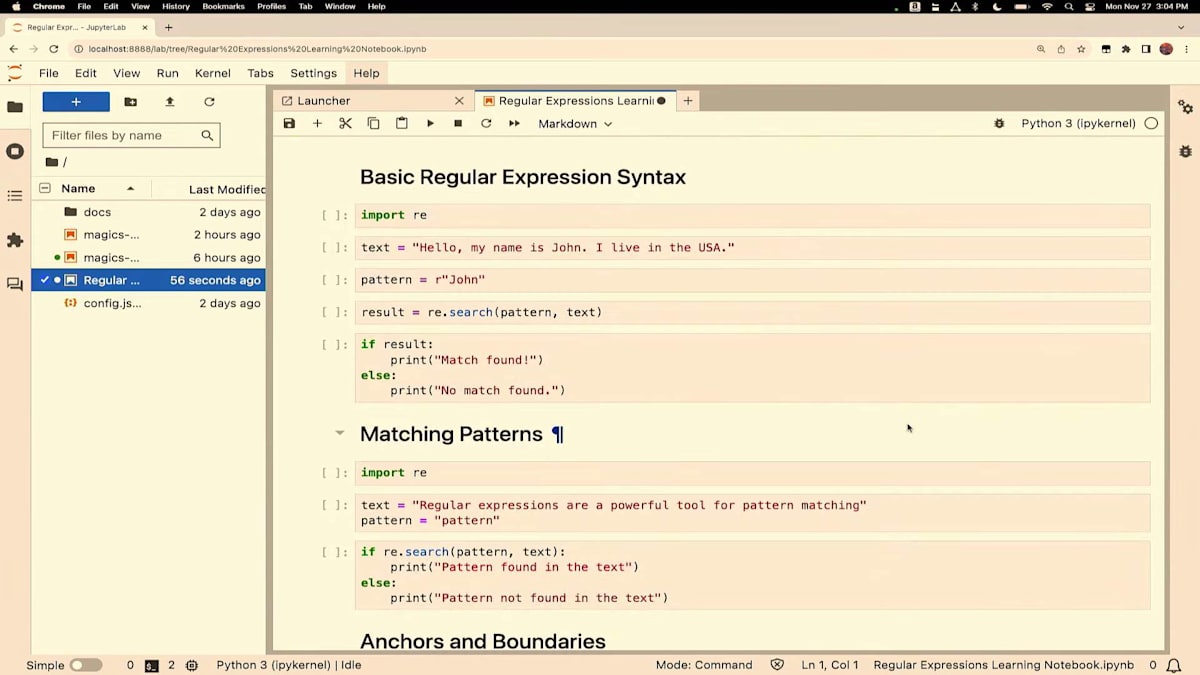Cut selected cell with scissors icon
This screenshot has width=1200, height=675.
[x=345, y=124]
